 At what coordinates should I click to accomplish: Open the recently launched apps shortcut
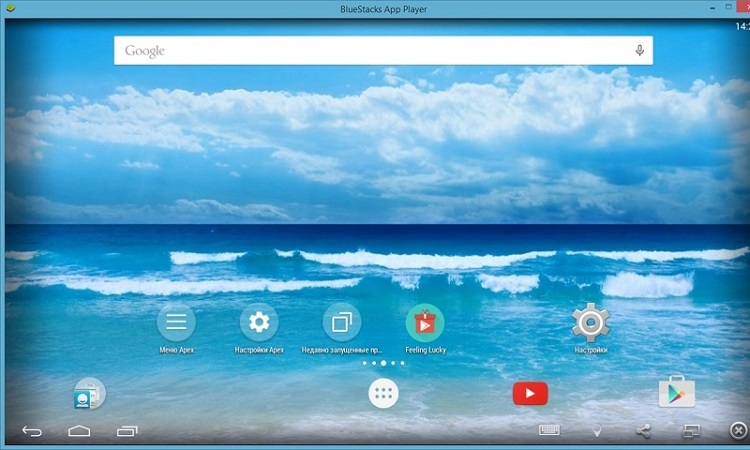(342, 322)
